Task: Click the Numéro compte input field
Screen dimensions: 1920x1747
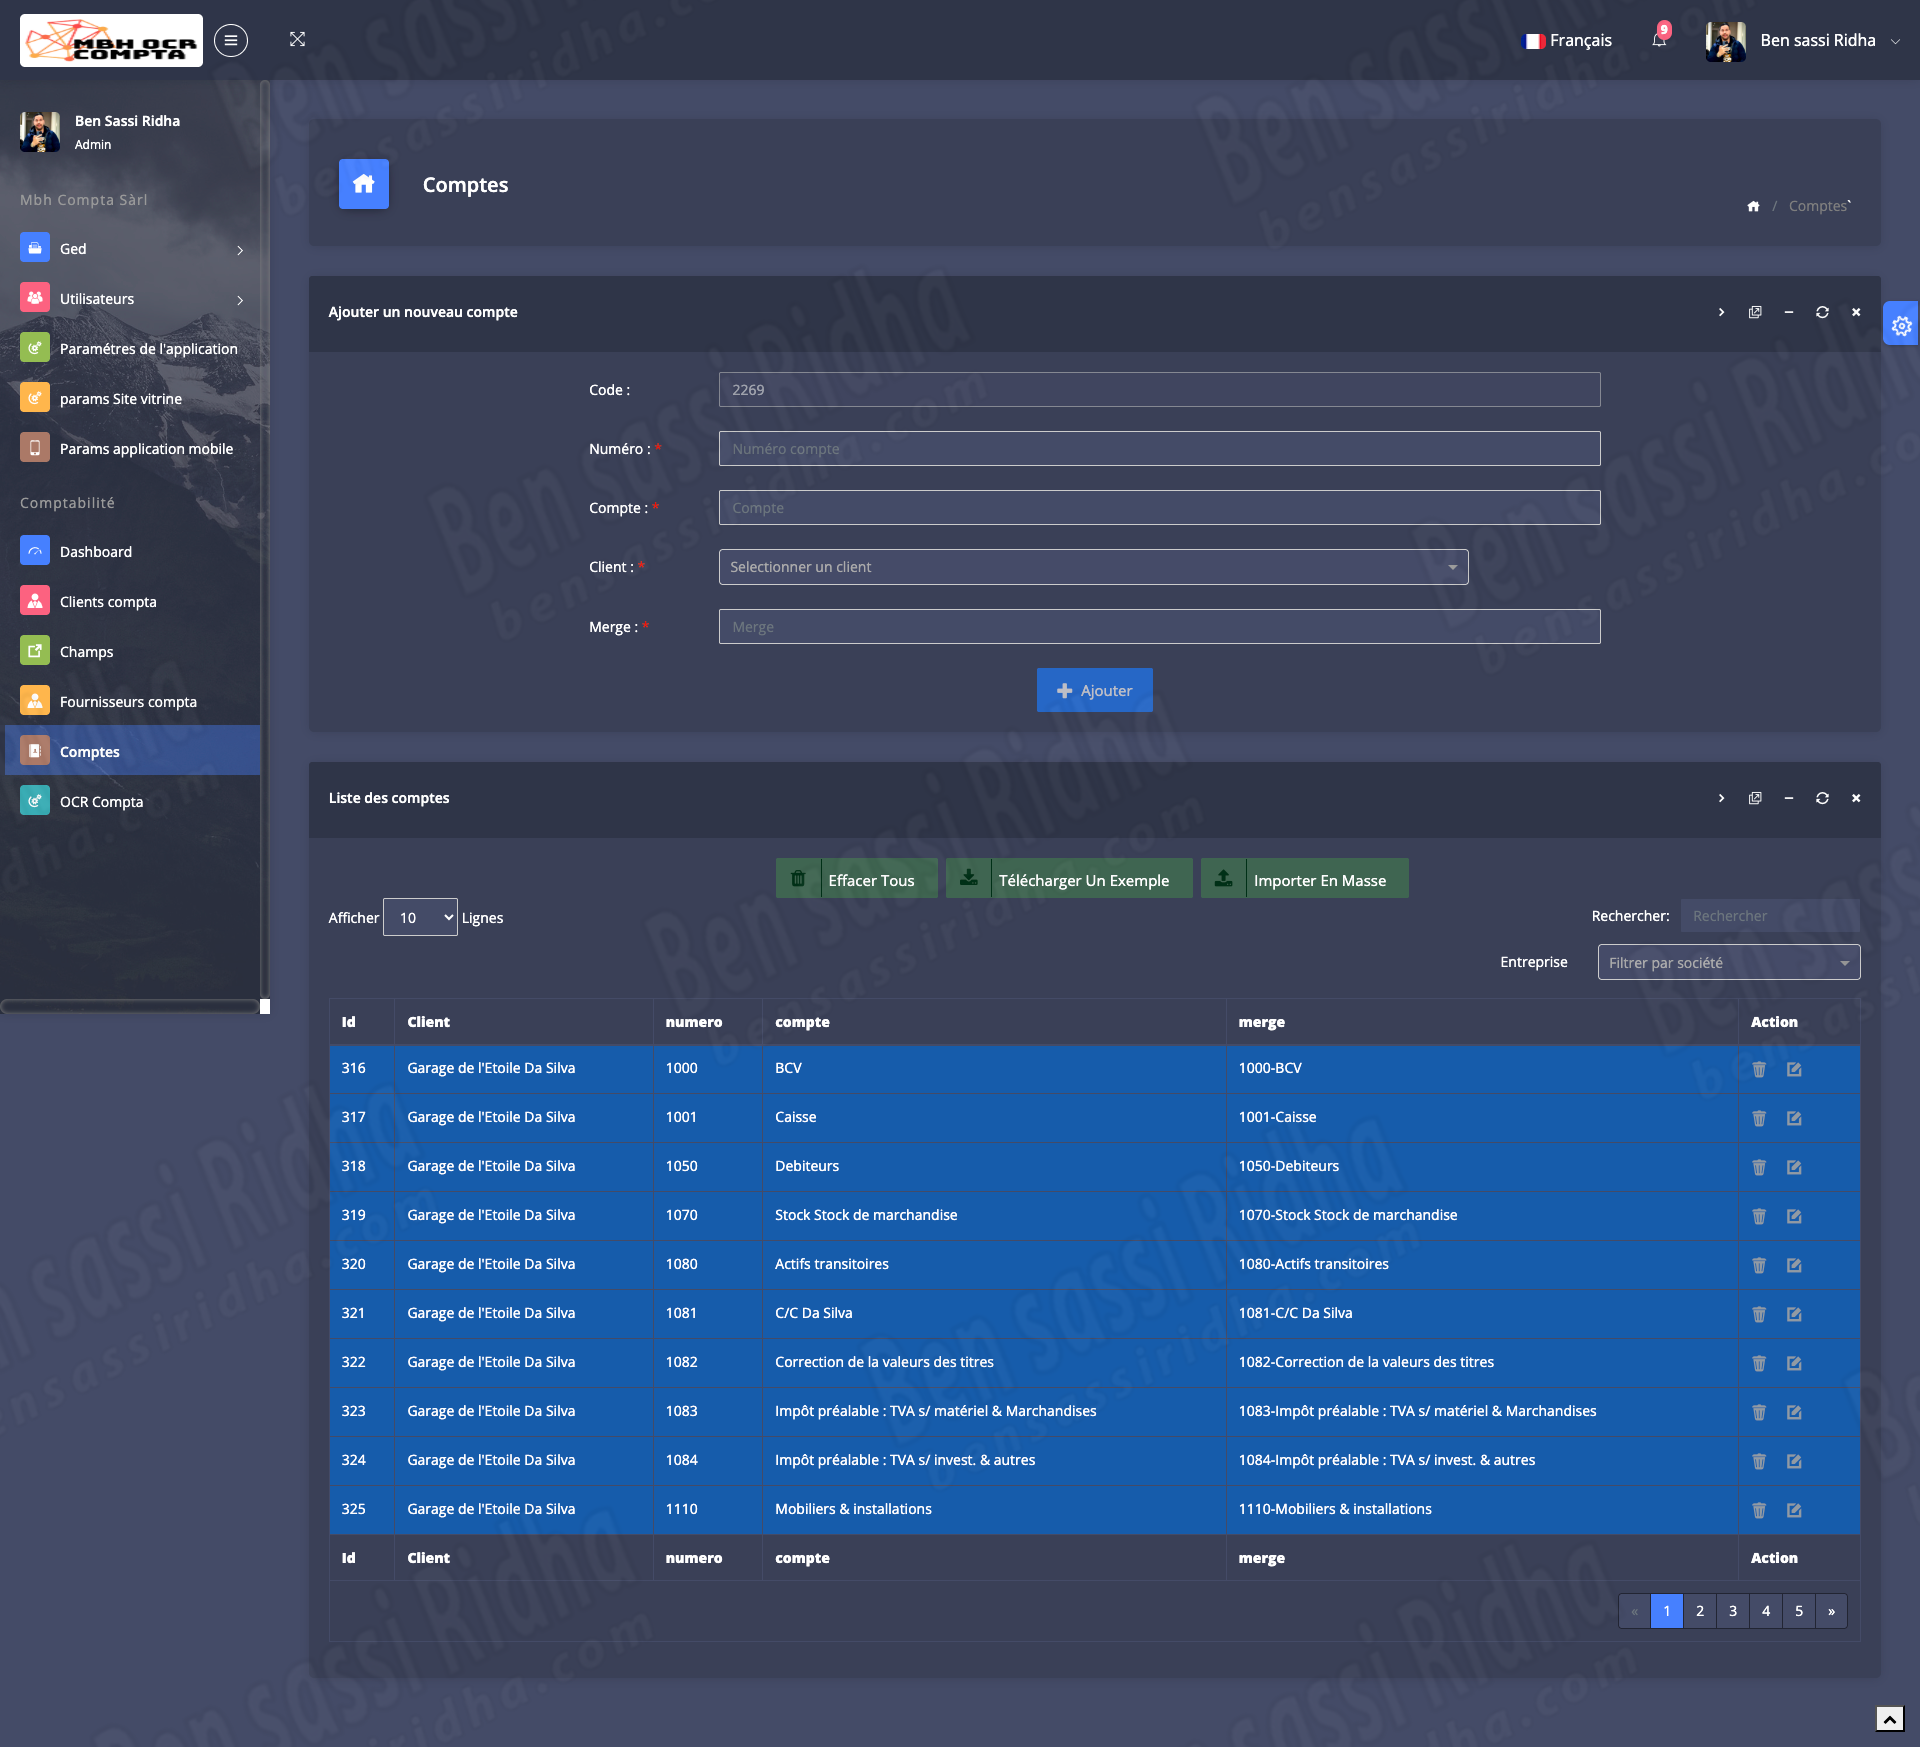Action: [1158, 449]
